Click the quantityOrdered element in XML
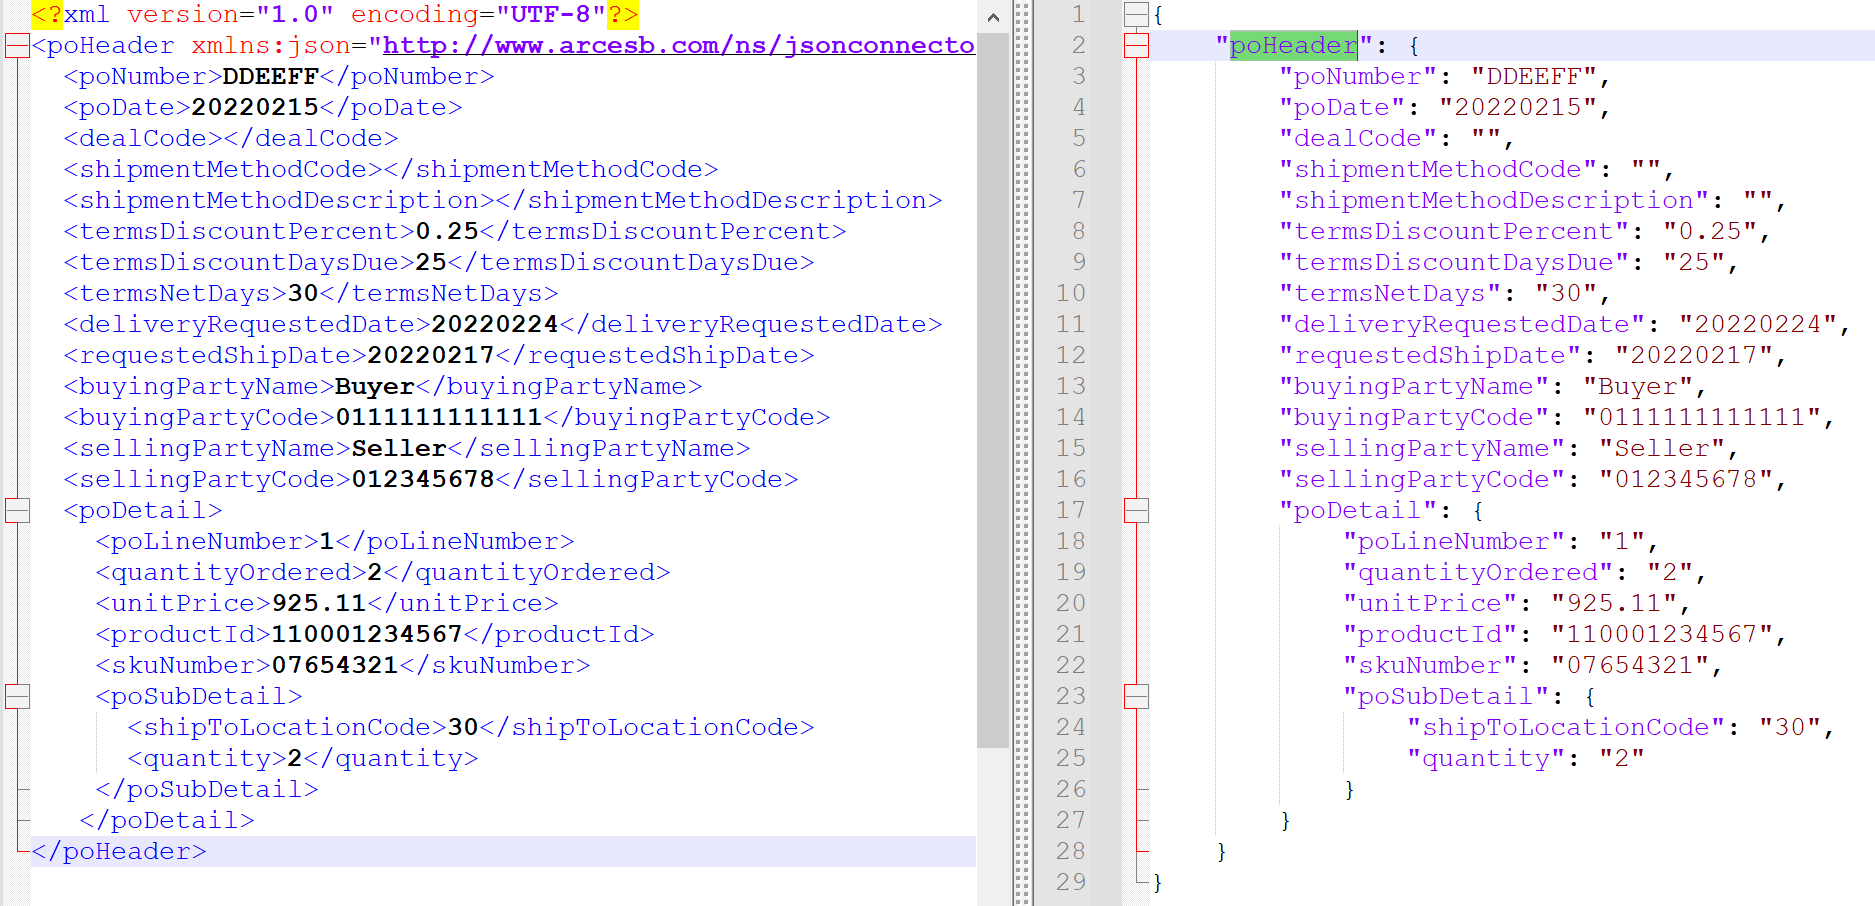This screenshot has width=1875, height=906. click(383, 573)
